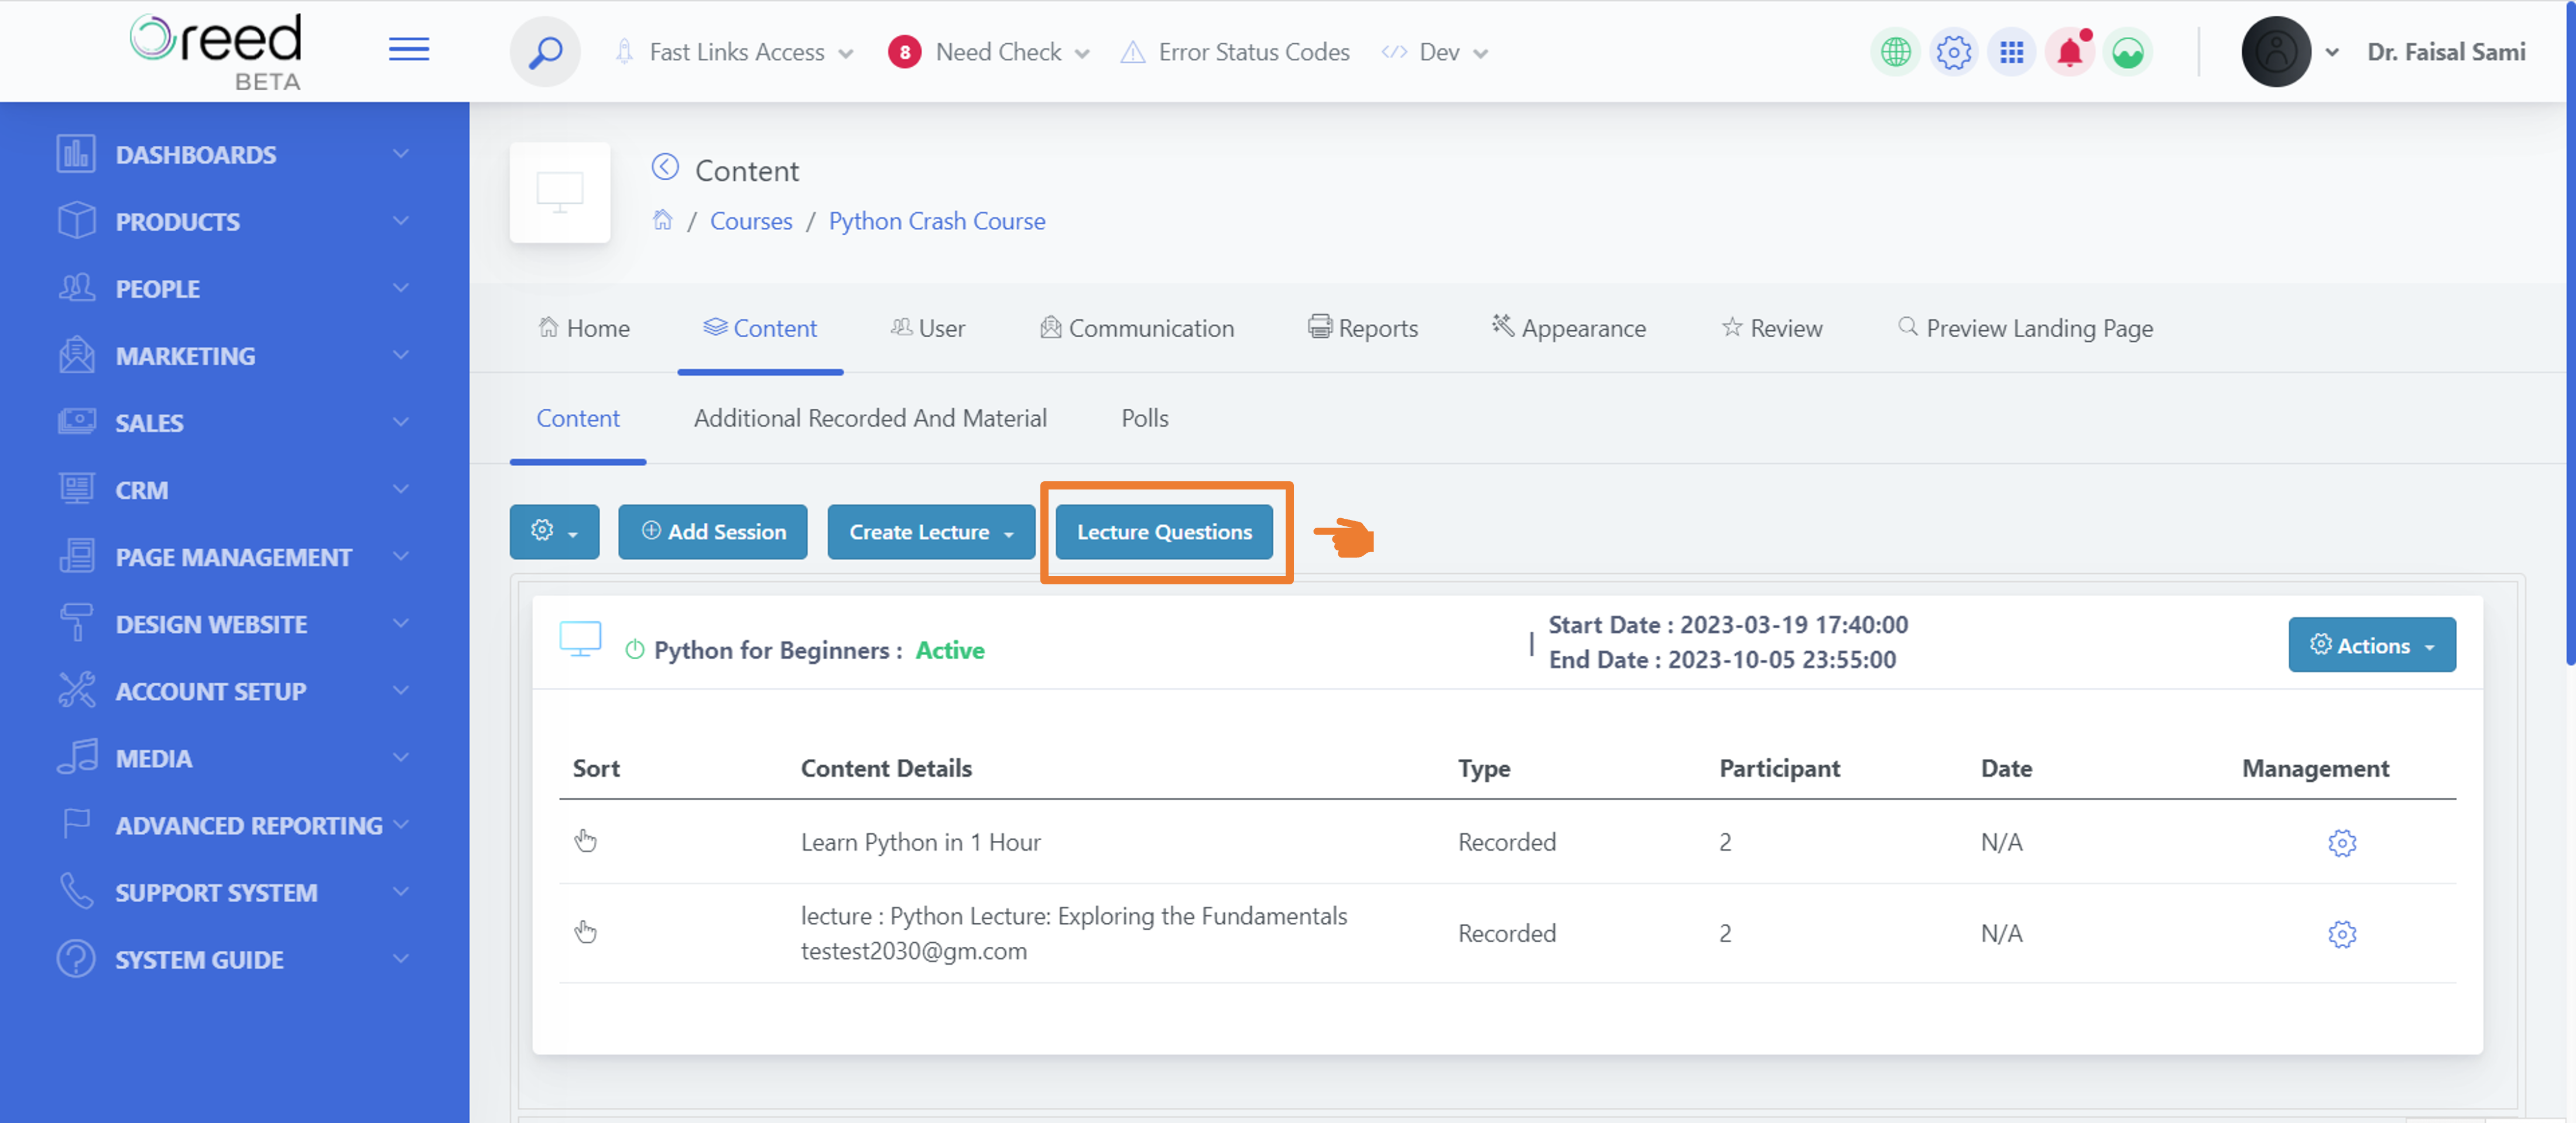
Task: Open the Review tab
Action: [1772, 328]
